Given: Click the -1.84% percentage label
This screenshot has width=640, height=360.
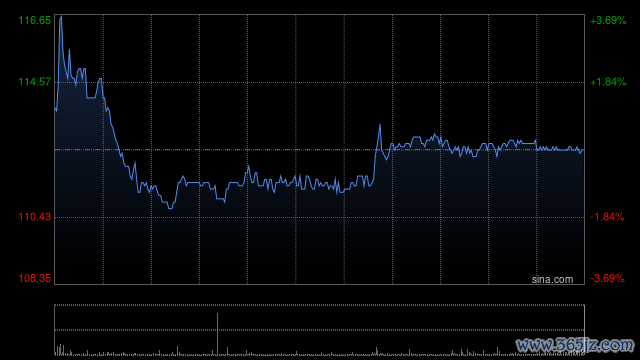Looking at the screenshot, I should point(607,217).
